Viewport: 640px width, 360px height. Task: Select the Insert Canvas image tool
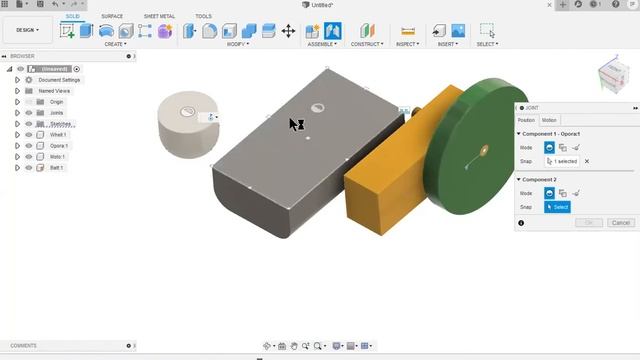458,31
